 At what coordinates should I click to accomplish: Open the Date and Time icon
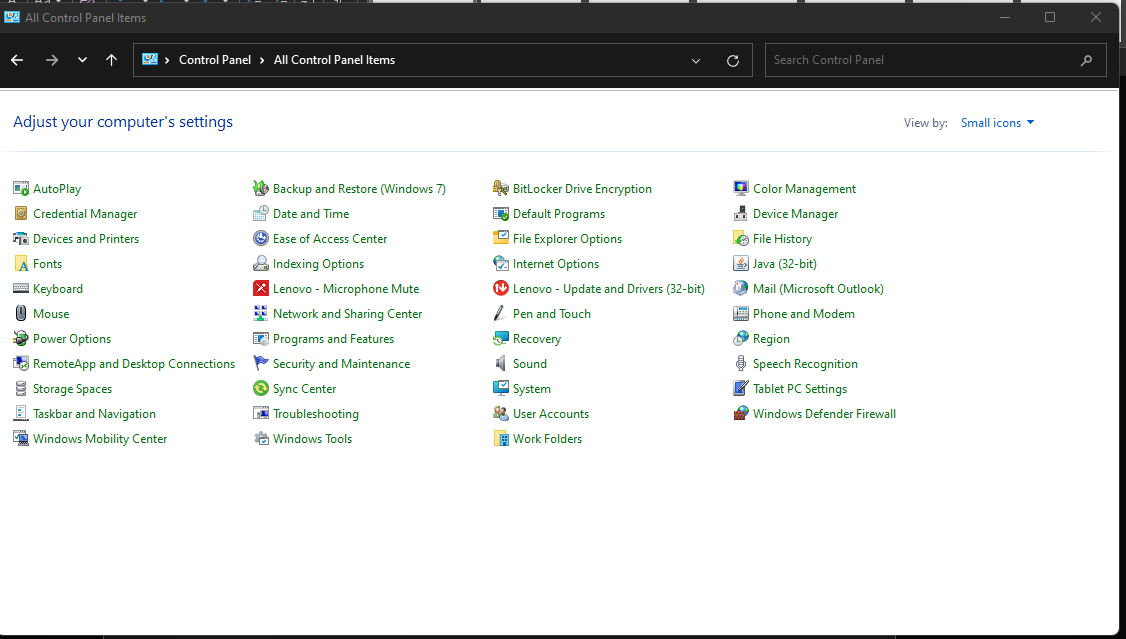pos(261,214)
